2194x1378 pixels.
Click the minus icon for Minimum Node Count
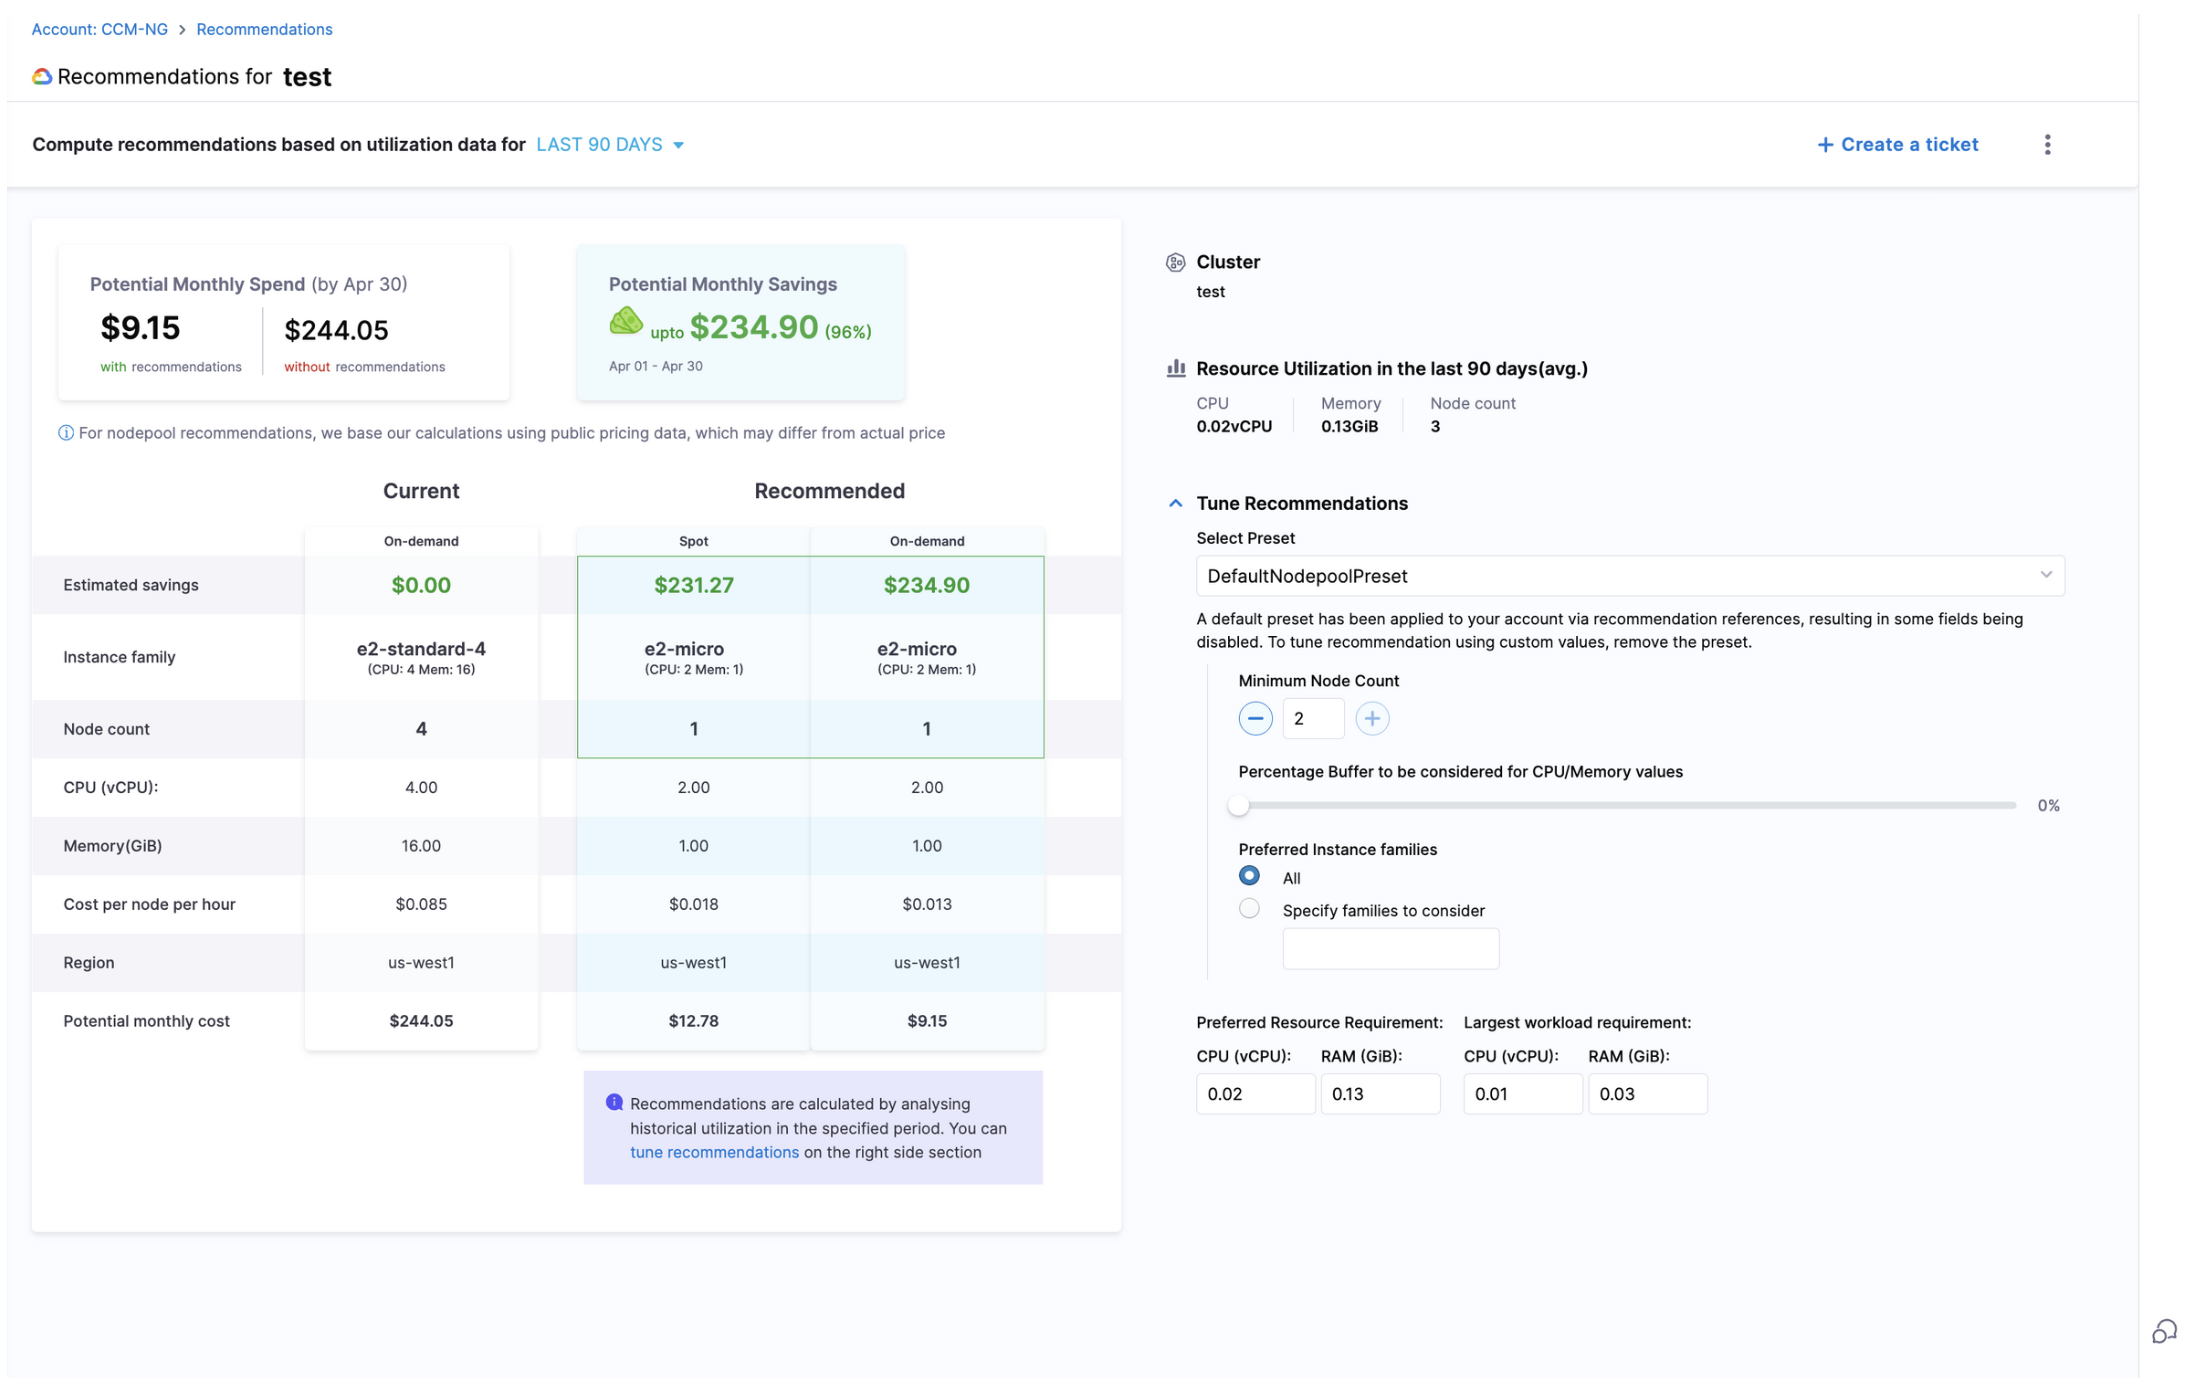[1255, 718]
